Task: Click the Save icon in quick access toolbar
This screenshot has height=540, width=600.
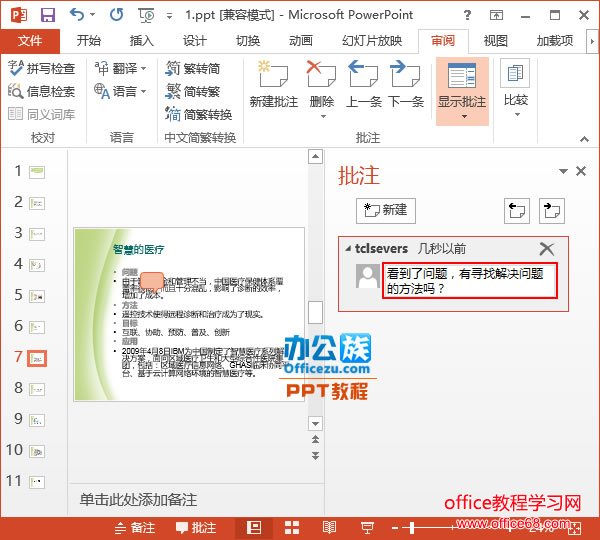Action: 48,15
